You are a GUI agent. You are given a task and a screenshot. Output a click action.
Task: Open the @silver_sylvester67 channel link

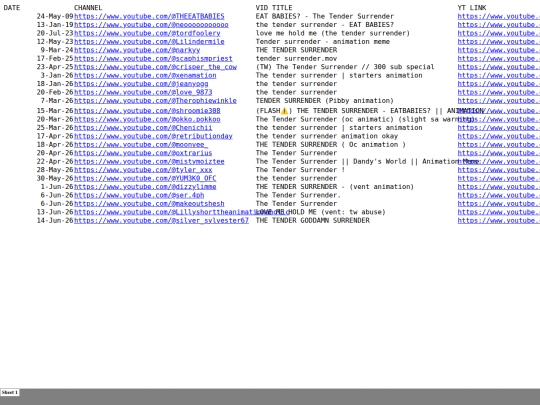coord(161,220)
